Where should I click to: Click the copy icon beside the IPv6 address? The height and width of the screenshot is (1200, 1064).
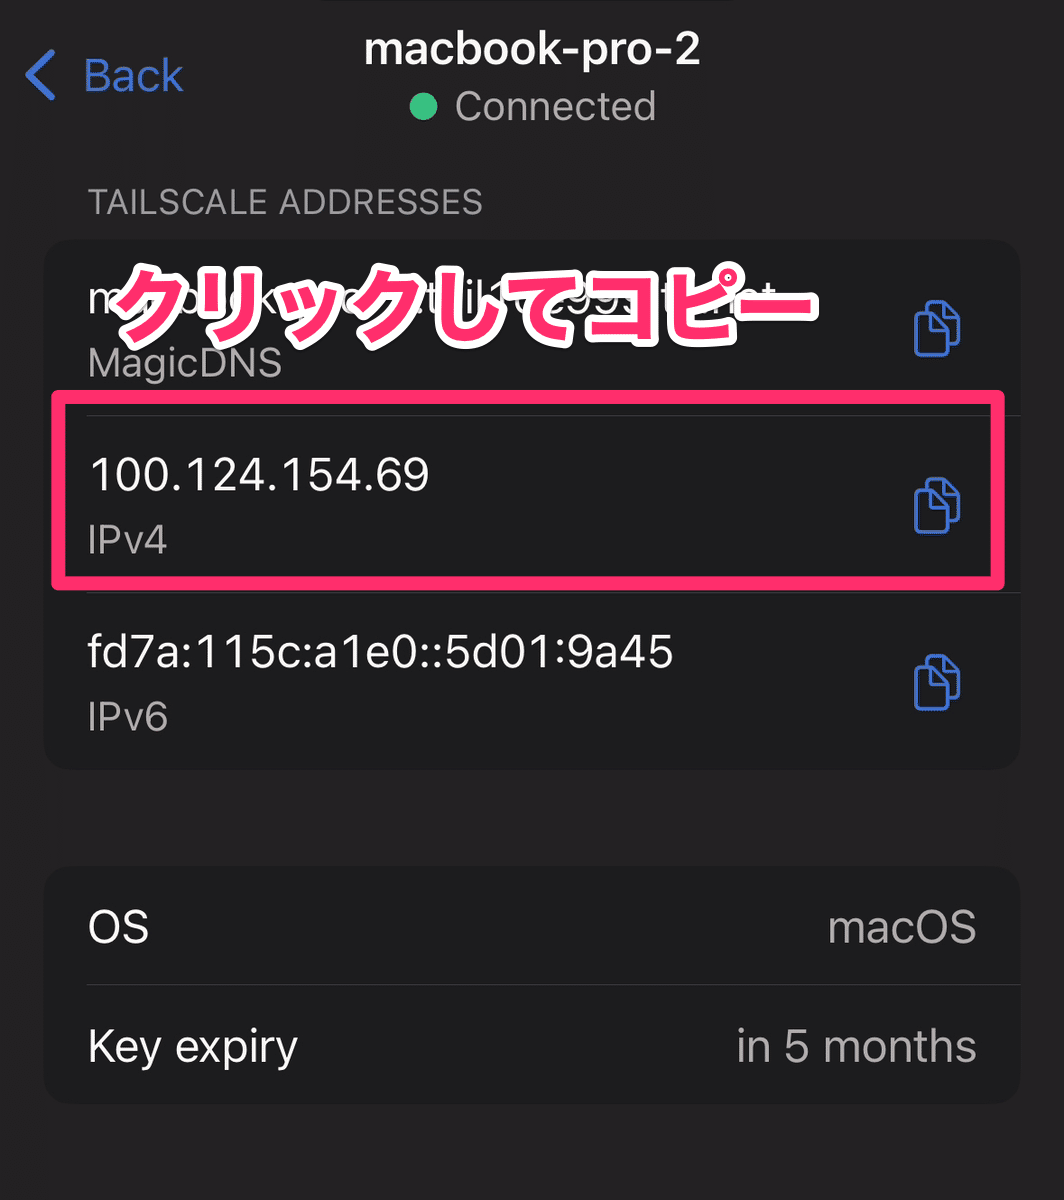coord(936,682)
